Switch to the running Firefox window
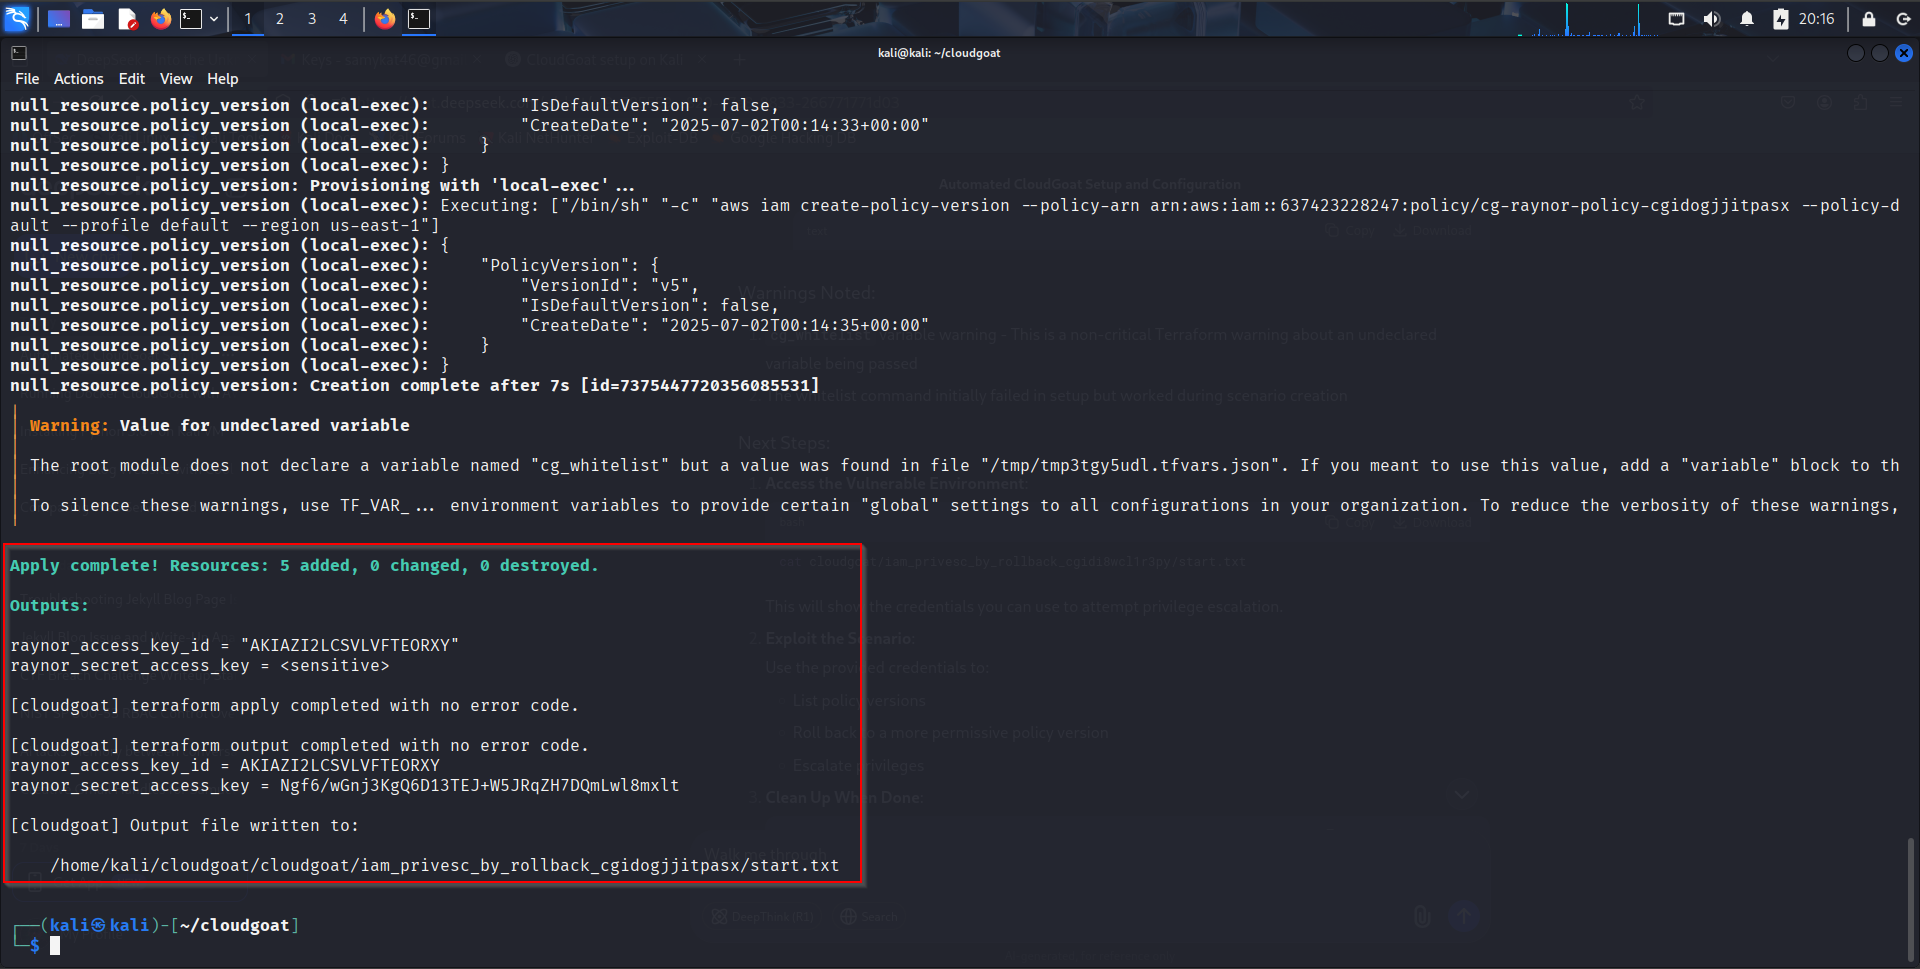Screen dimensions: 1920x969 click(x=385, y=19)
